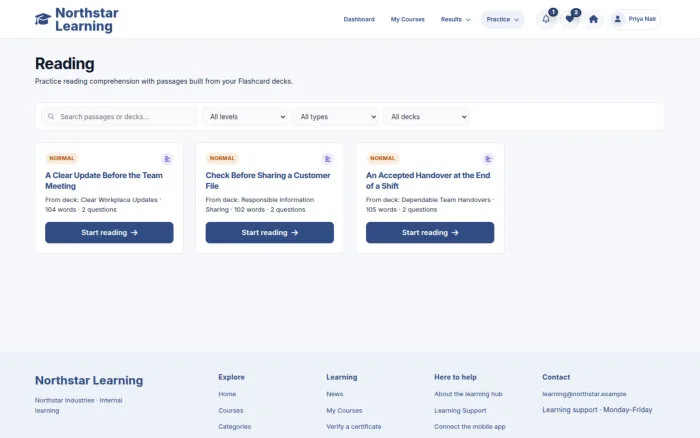Expand the Practice menu
700x438 pixels.
pos(502,19)
